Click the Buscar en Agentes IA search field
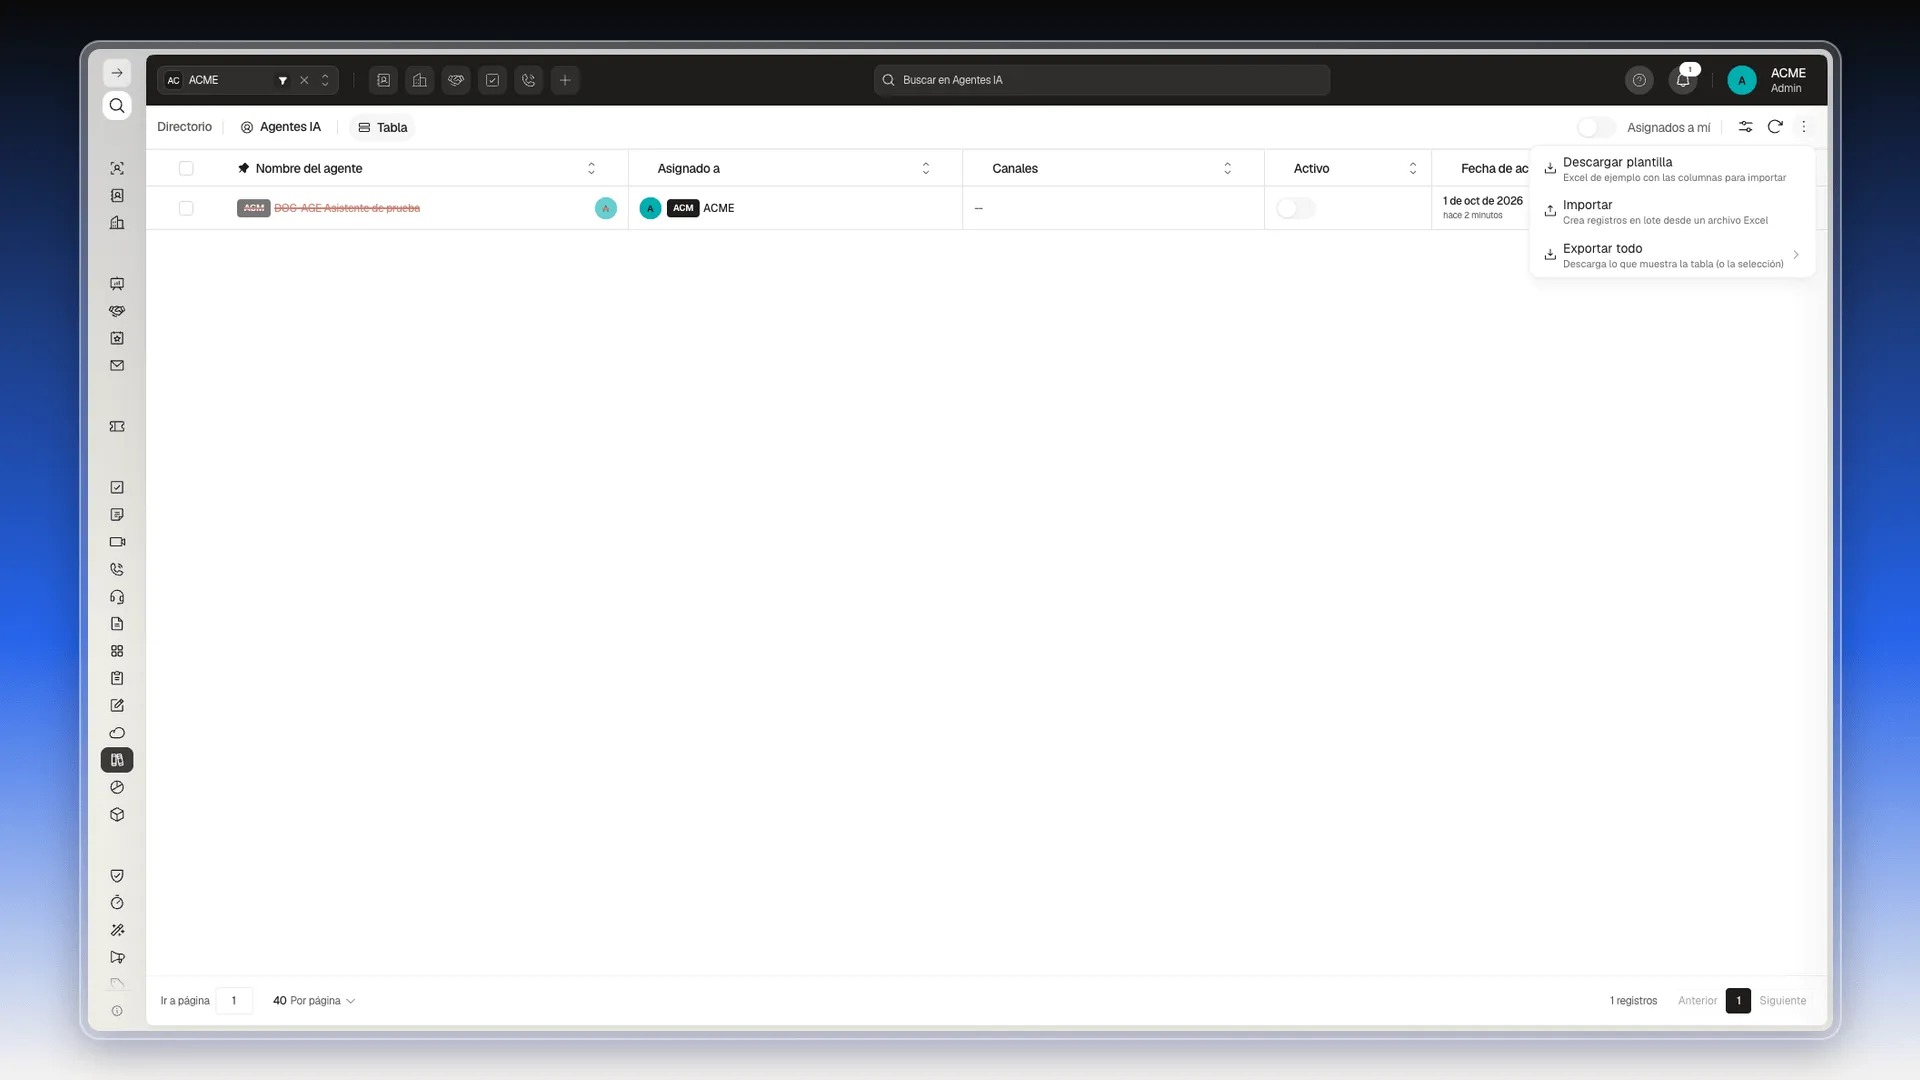This screenshot has width=1920, height=1080. point(1102,80)
